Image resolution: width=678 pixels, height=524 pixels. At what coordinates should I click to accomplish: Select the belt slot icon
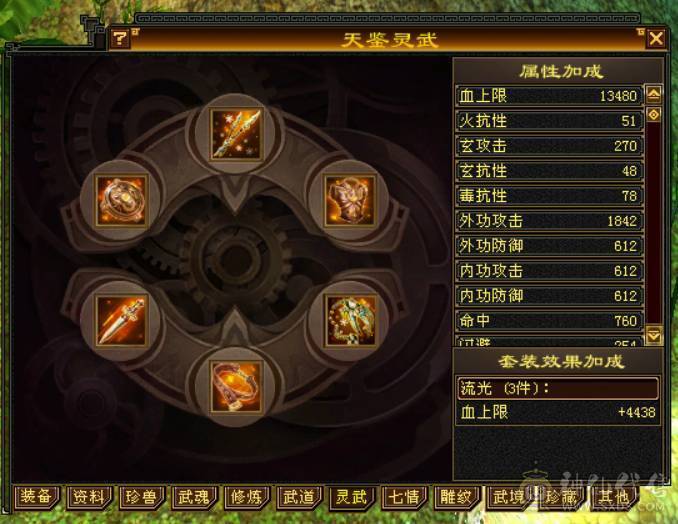point(236,387)
